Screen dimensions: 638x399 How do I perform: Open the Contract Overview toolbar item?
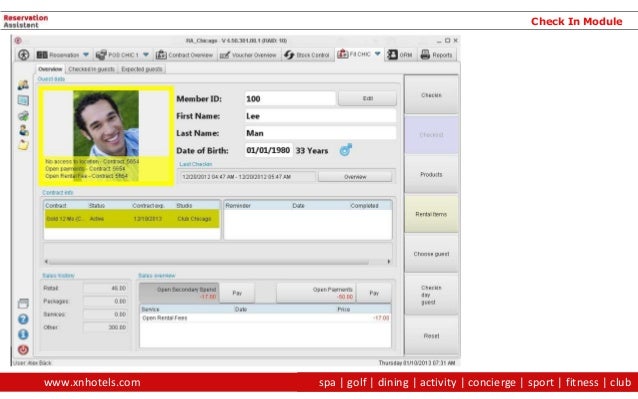[185, 55]
